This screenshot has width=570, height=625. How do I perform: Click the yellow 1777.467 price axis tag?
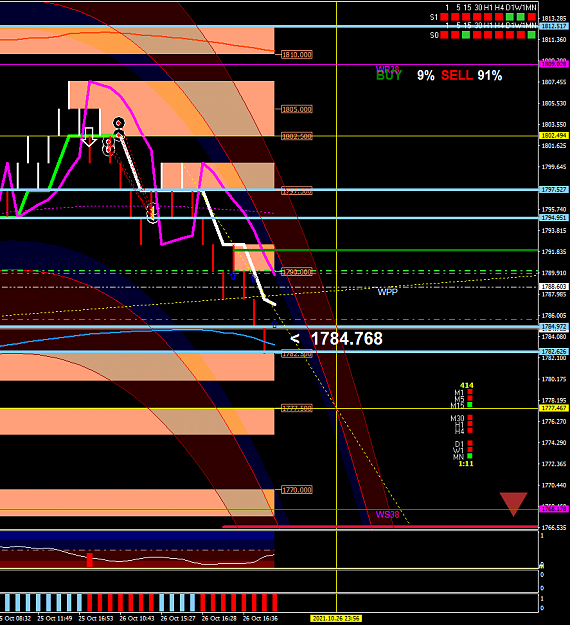[x=554, y=408]
